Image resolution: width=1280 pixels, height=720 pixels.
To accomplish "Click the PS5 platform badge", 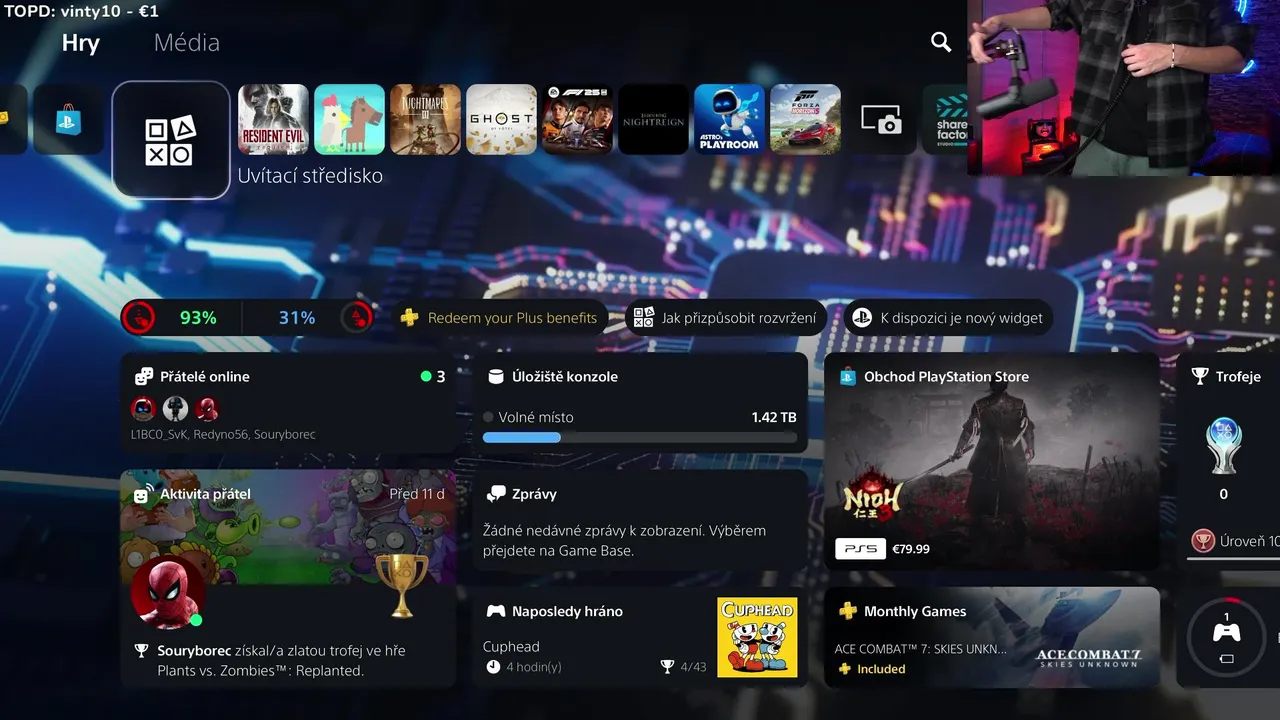I will click(x=860, y=549).
